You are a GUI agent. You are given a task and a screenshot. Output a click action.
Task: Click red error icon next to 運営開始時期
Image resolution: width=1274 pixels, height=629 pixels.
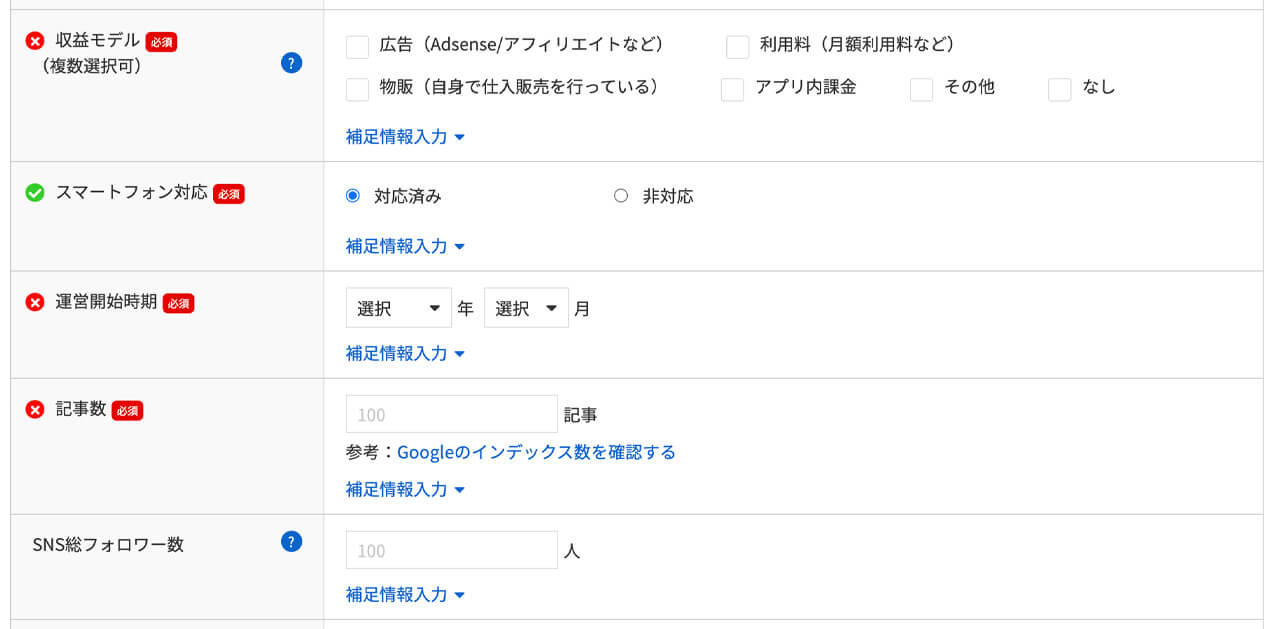(35, 302)
